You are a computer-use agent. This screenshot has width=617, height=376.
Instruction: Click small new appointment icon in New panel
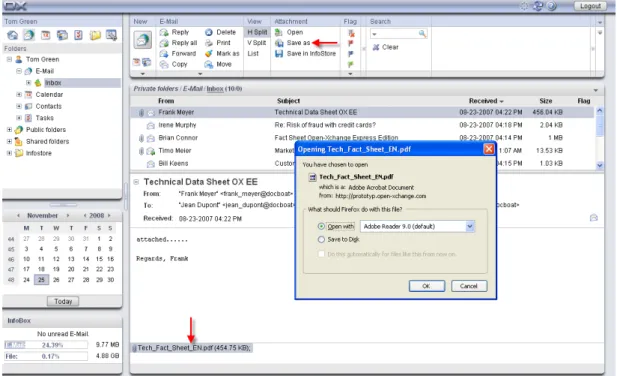(x=137, y=62)
